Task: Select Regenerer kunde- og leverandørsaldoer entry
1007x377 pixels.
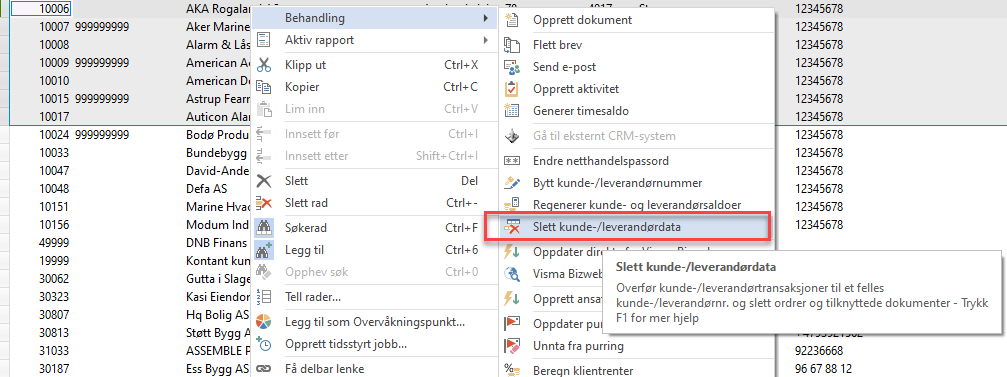Action: (636, 204)
